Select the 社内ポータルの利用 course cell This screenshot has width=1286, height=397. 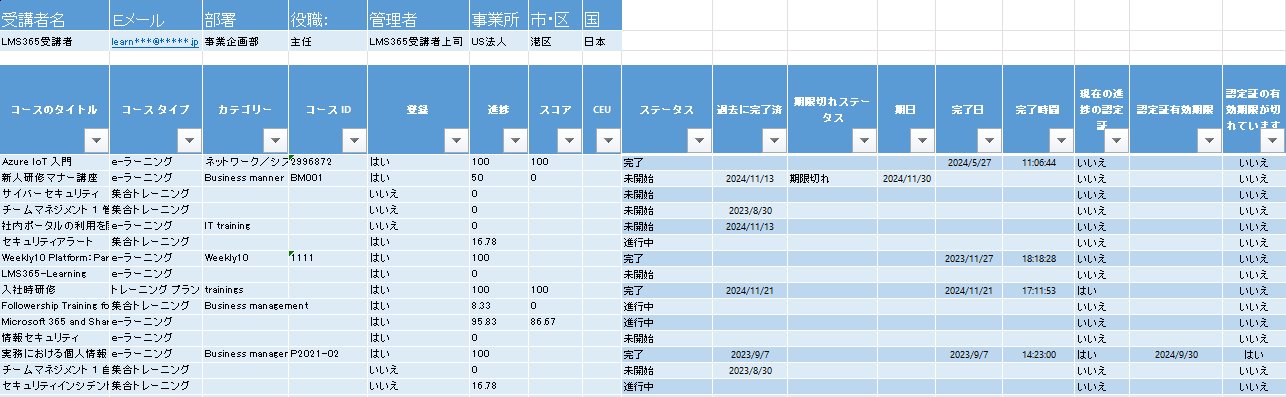coord(54,225)
